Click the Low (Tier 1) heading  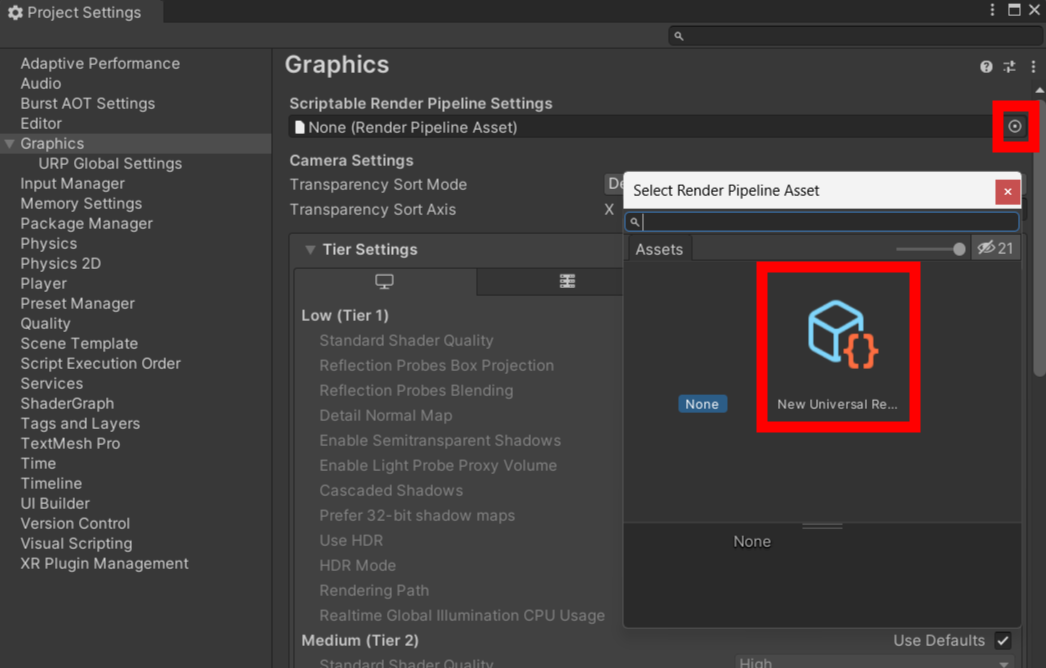(x=345, y=316)
